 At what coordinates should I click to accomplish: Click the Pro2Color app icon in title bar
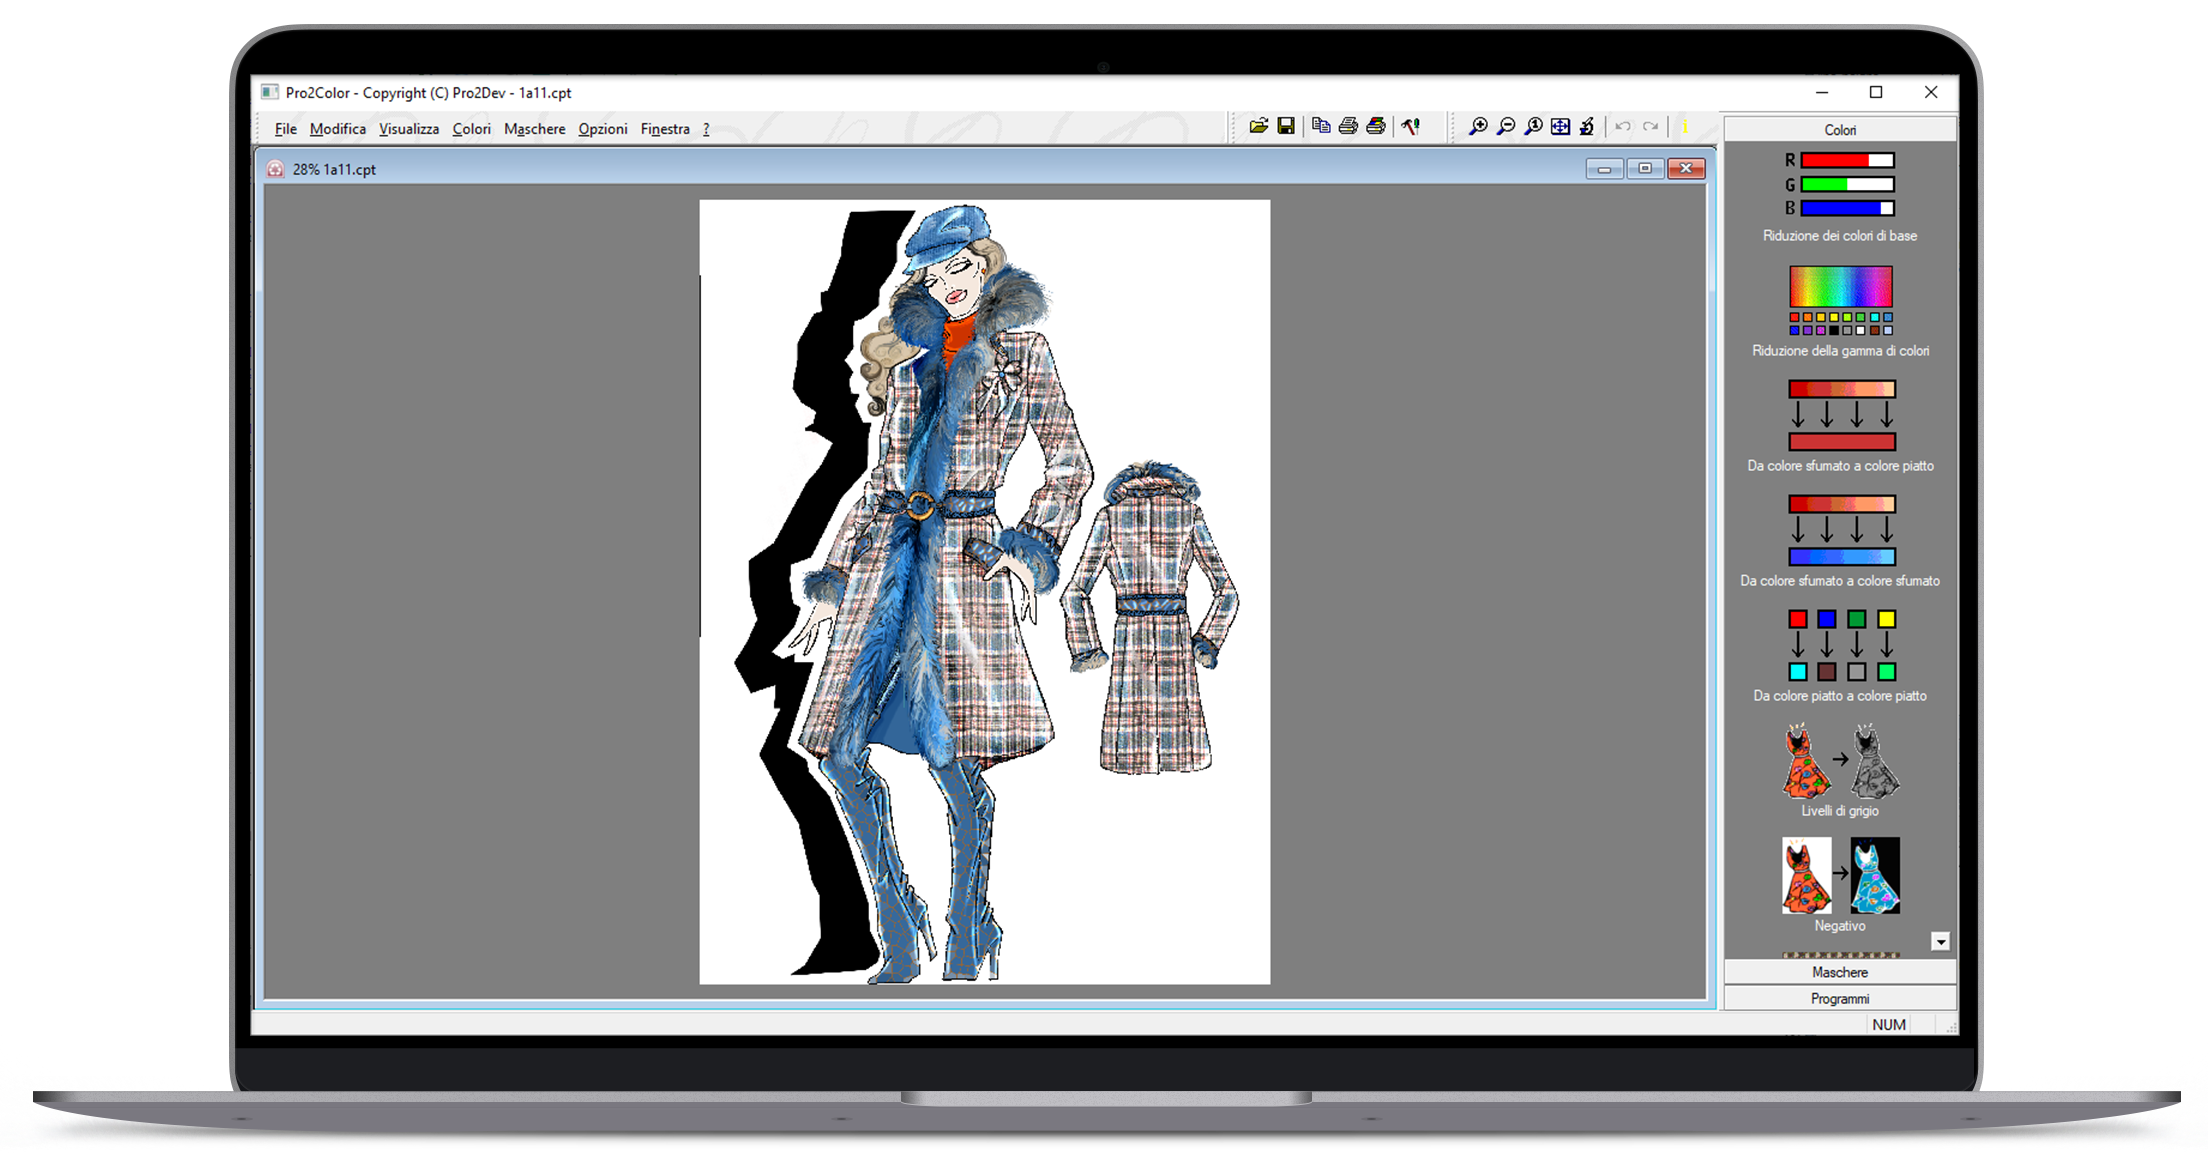click(x=269, y=92)
